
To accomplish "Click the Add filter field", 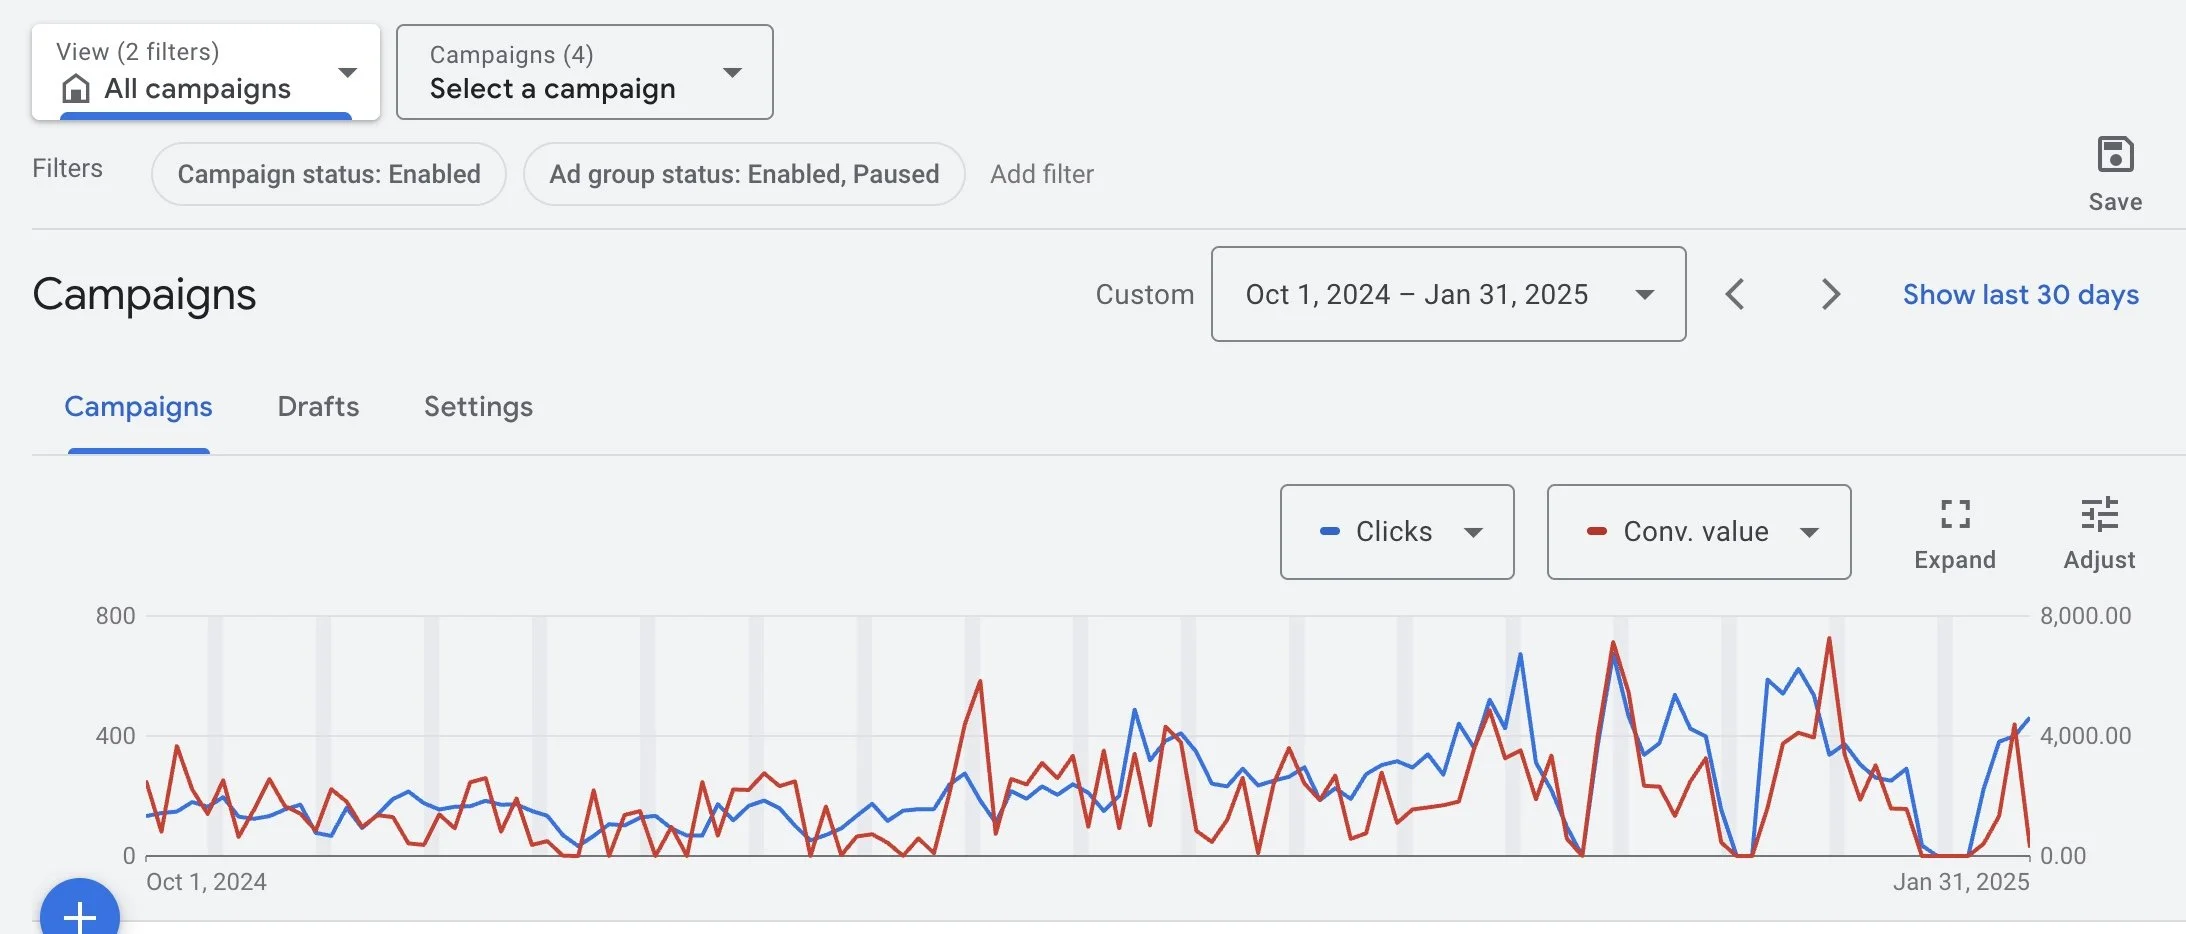I will coord(1042,174).
